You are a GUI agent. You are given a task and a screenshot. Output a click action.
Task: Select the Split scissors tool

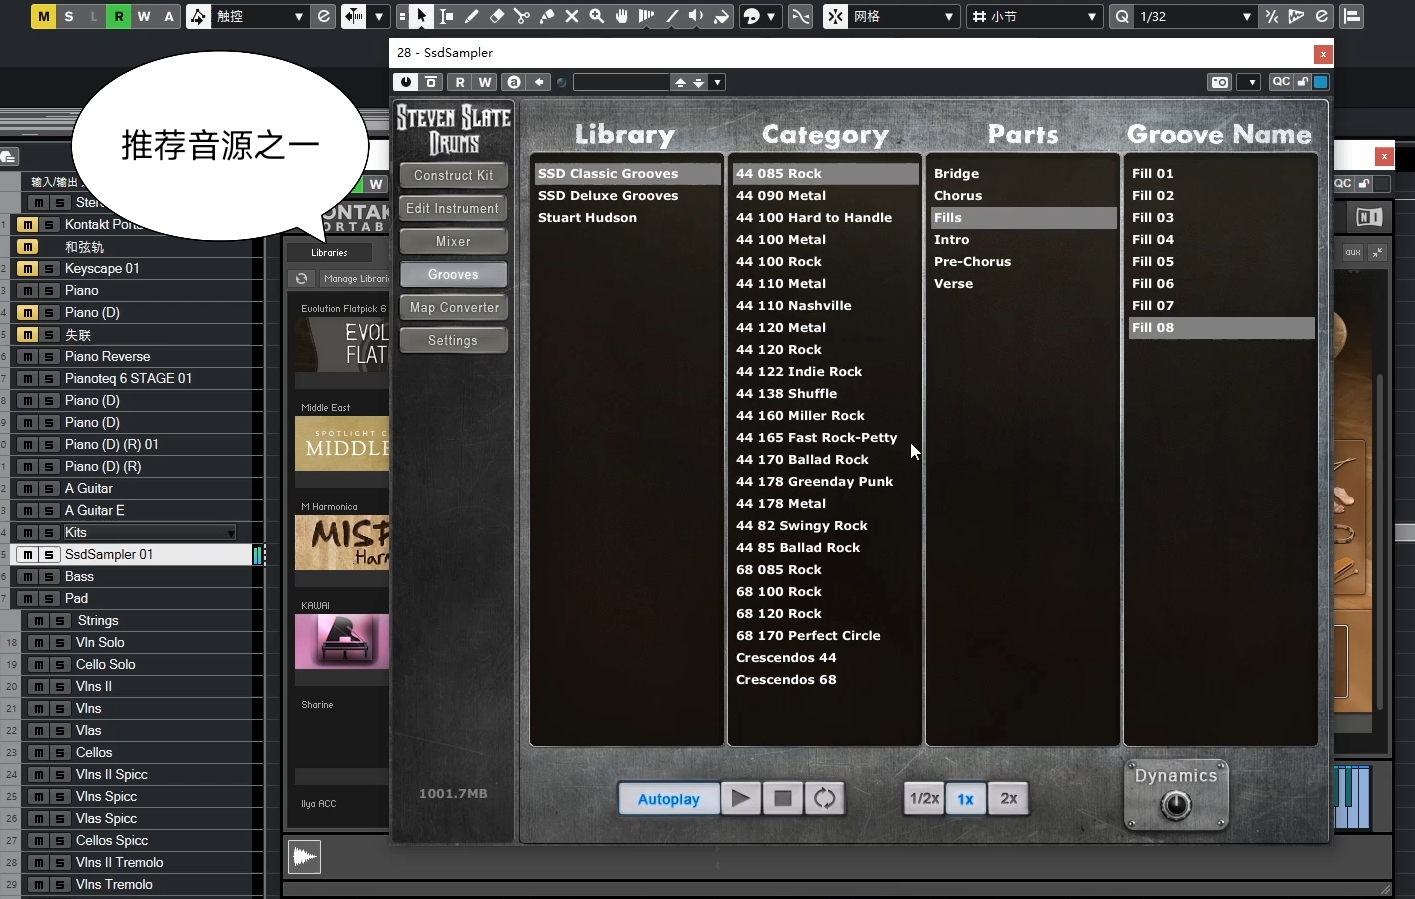coord(521,16)
